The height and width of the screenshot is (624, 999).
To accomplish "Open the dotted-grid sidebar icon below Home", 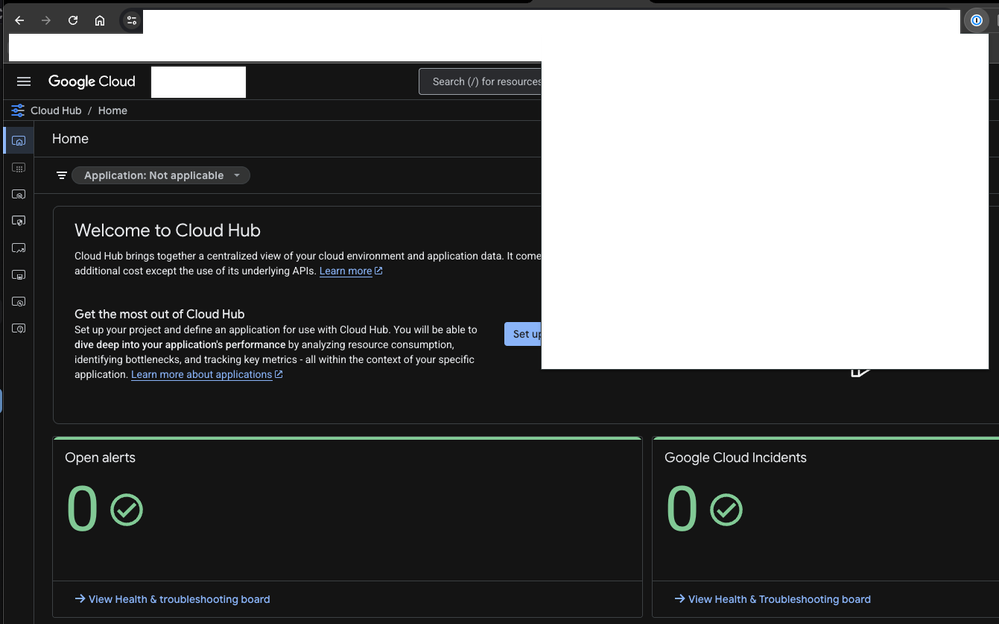I will tap(18, 168).
